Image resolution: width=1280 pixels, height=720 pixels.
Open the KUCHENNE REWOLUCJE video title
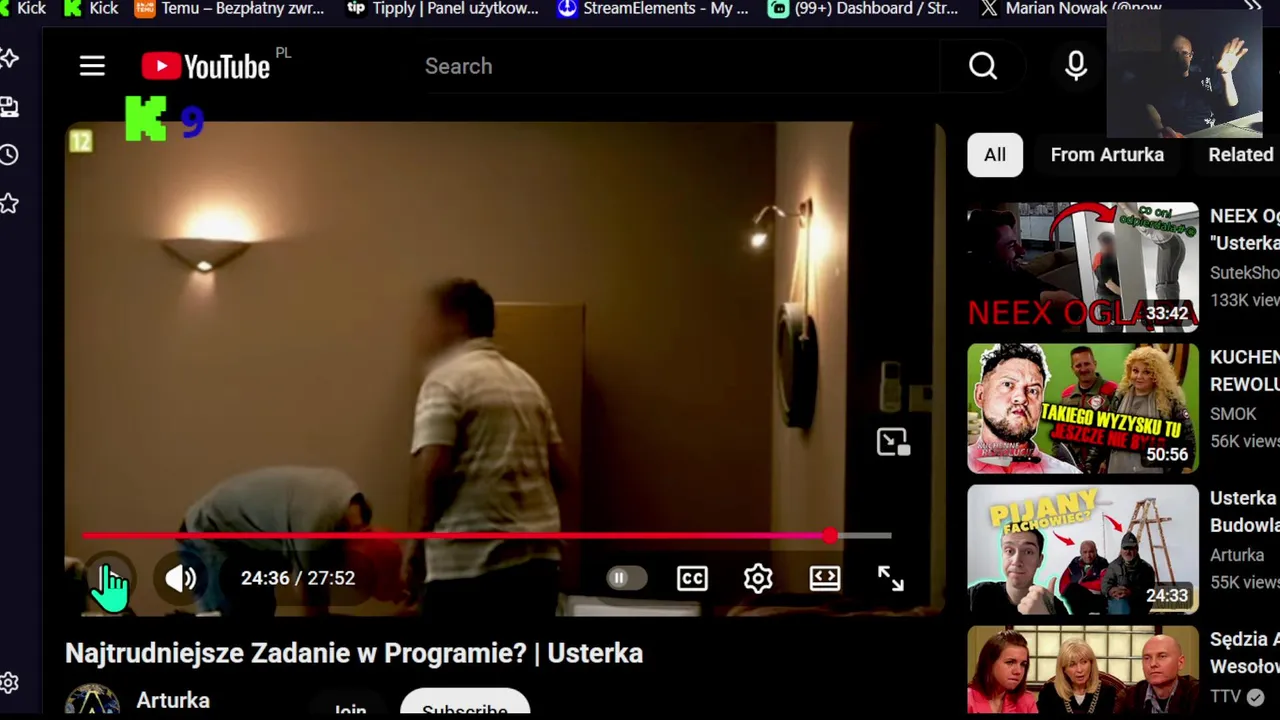(x=1244, y=370)
